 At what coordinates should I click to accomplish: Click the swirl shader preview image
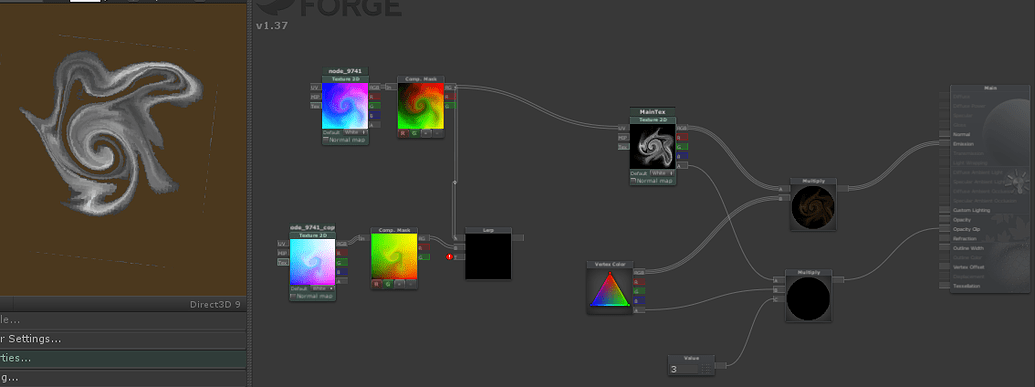coord(116,135)
